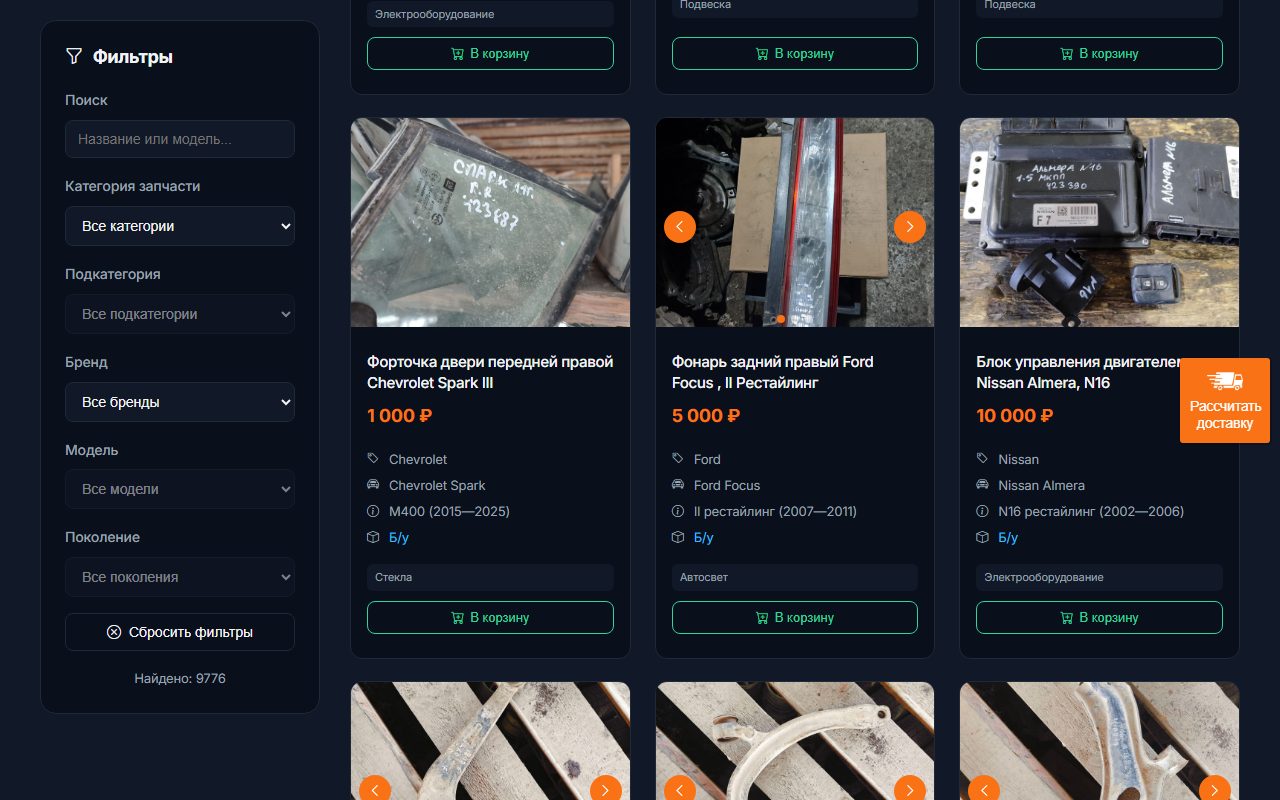The height and width of the screenshot is (800, 1280).
Task: Click the info icon beside M400 (2015—2025)
Action: coord(373,511)
